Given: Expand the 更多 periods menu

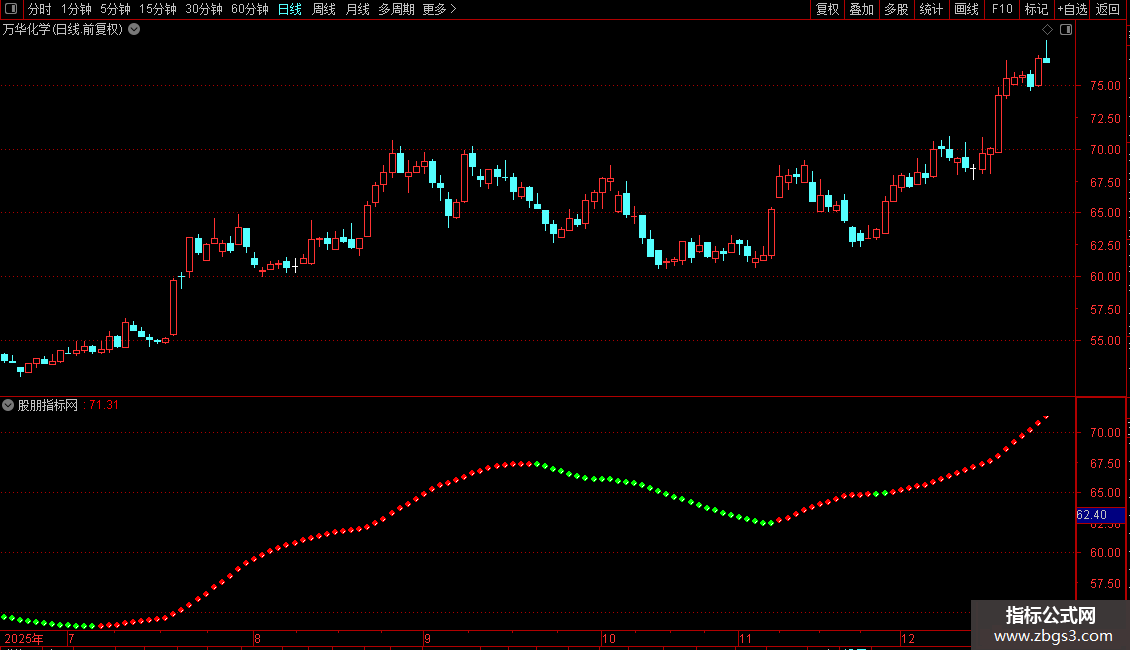Looking at the screenshot, I should (x=440, y=9).
